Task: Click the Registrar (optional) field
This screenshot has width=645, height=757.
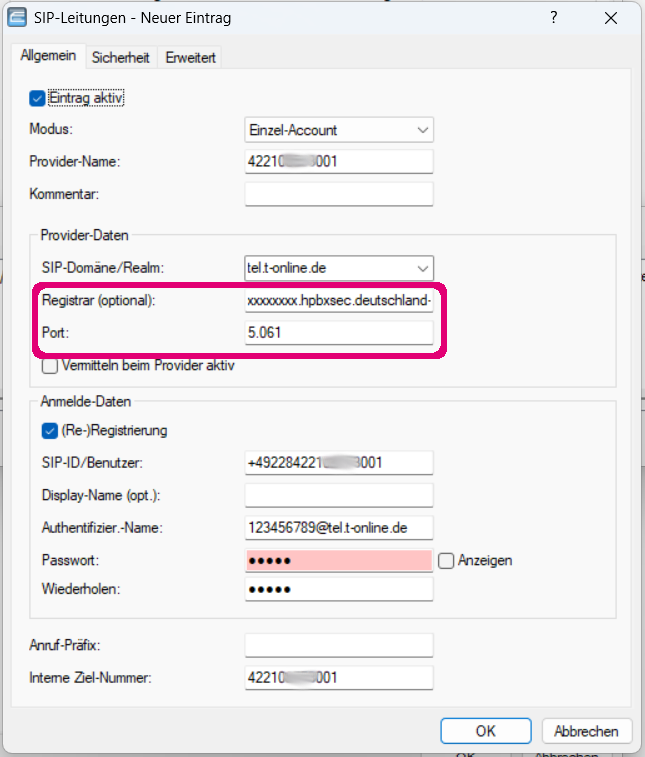Action: pos(339,300)
